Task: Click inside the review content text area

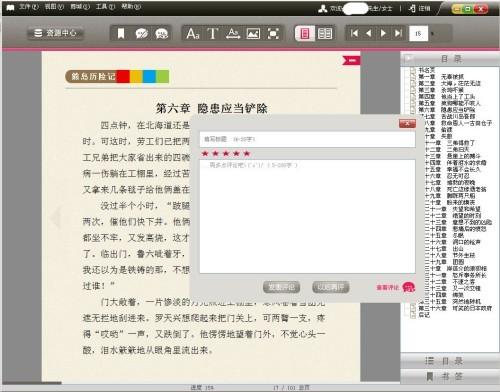Action: [x=307, y=217]
